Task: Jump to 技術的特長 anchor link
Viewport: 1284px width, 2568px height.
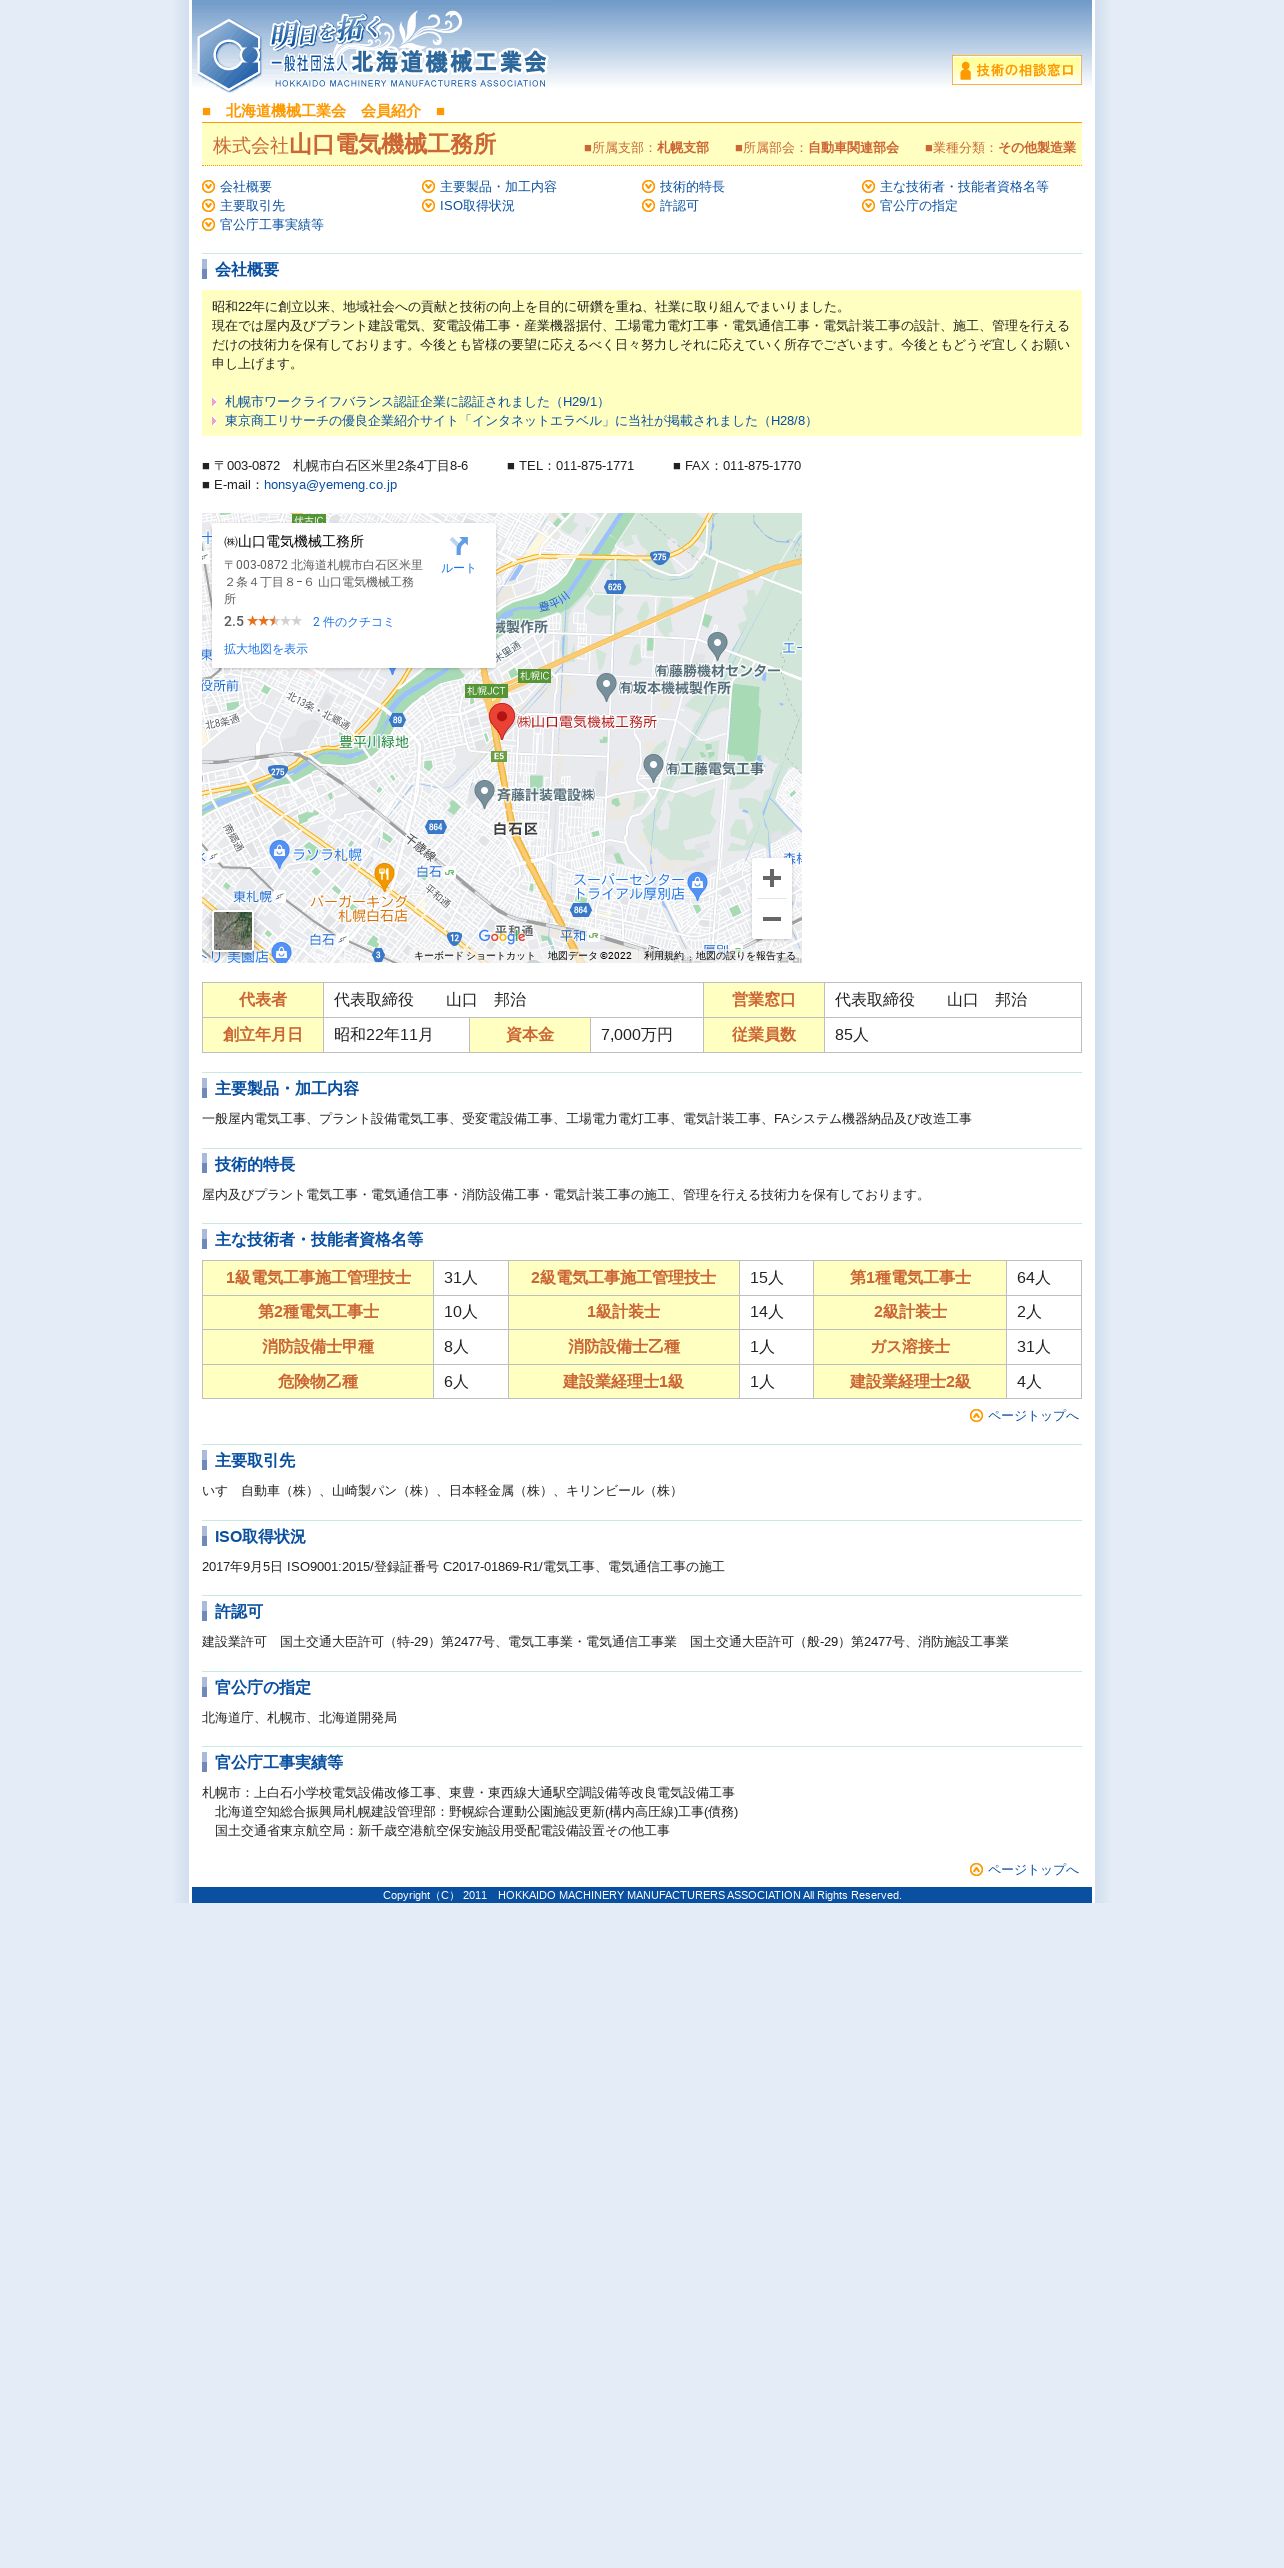Action: [692, 187]
